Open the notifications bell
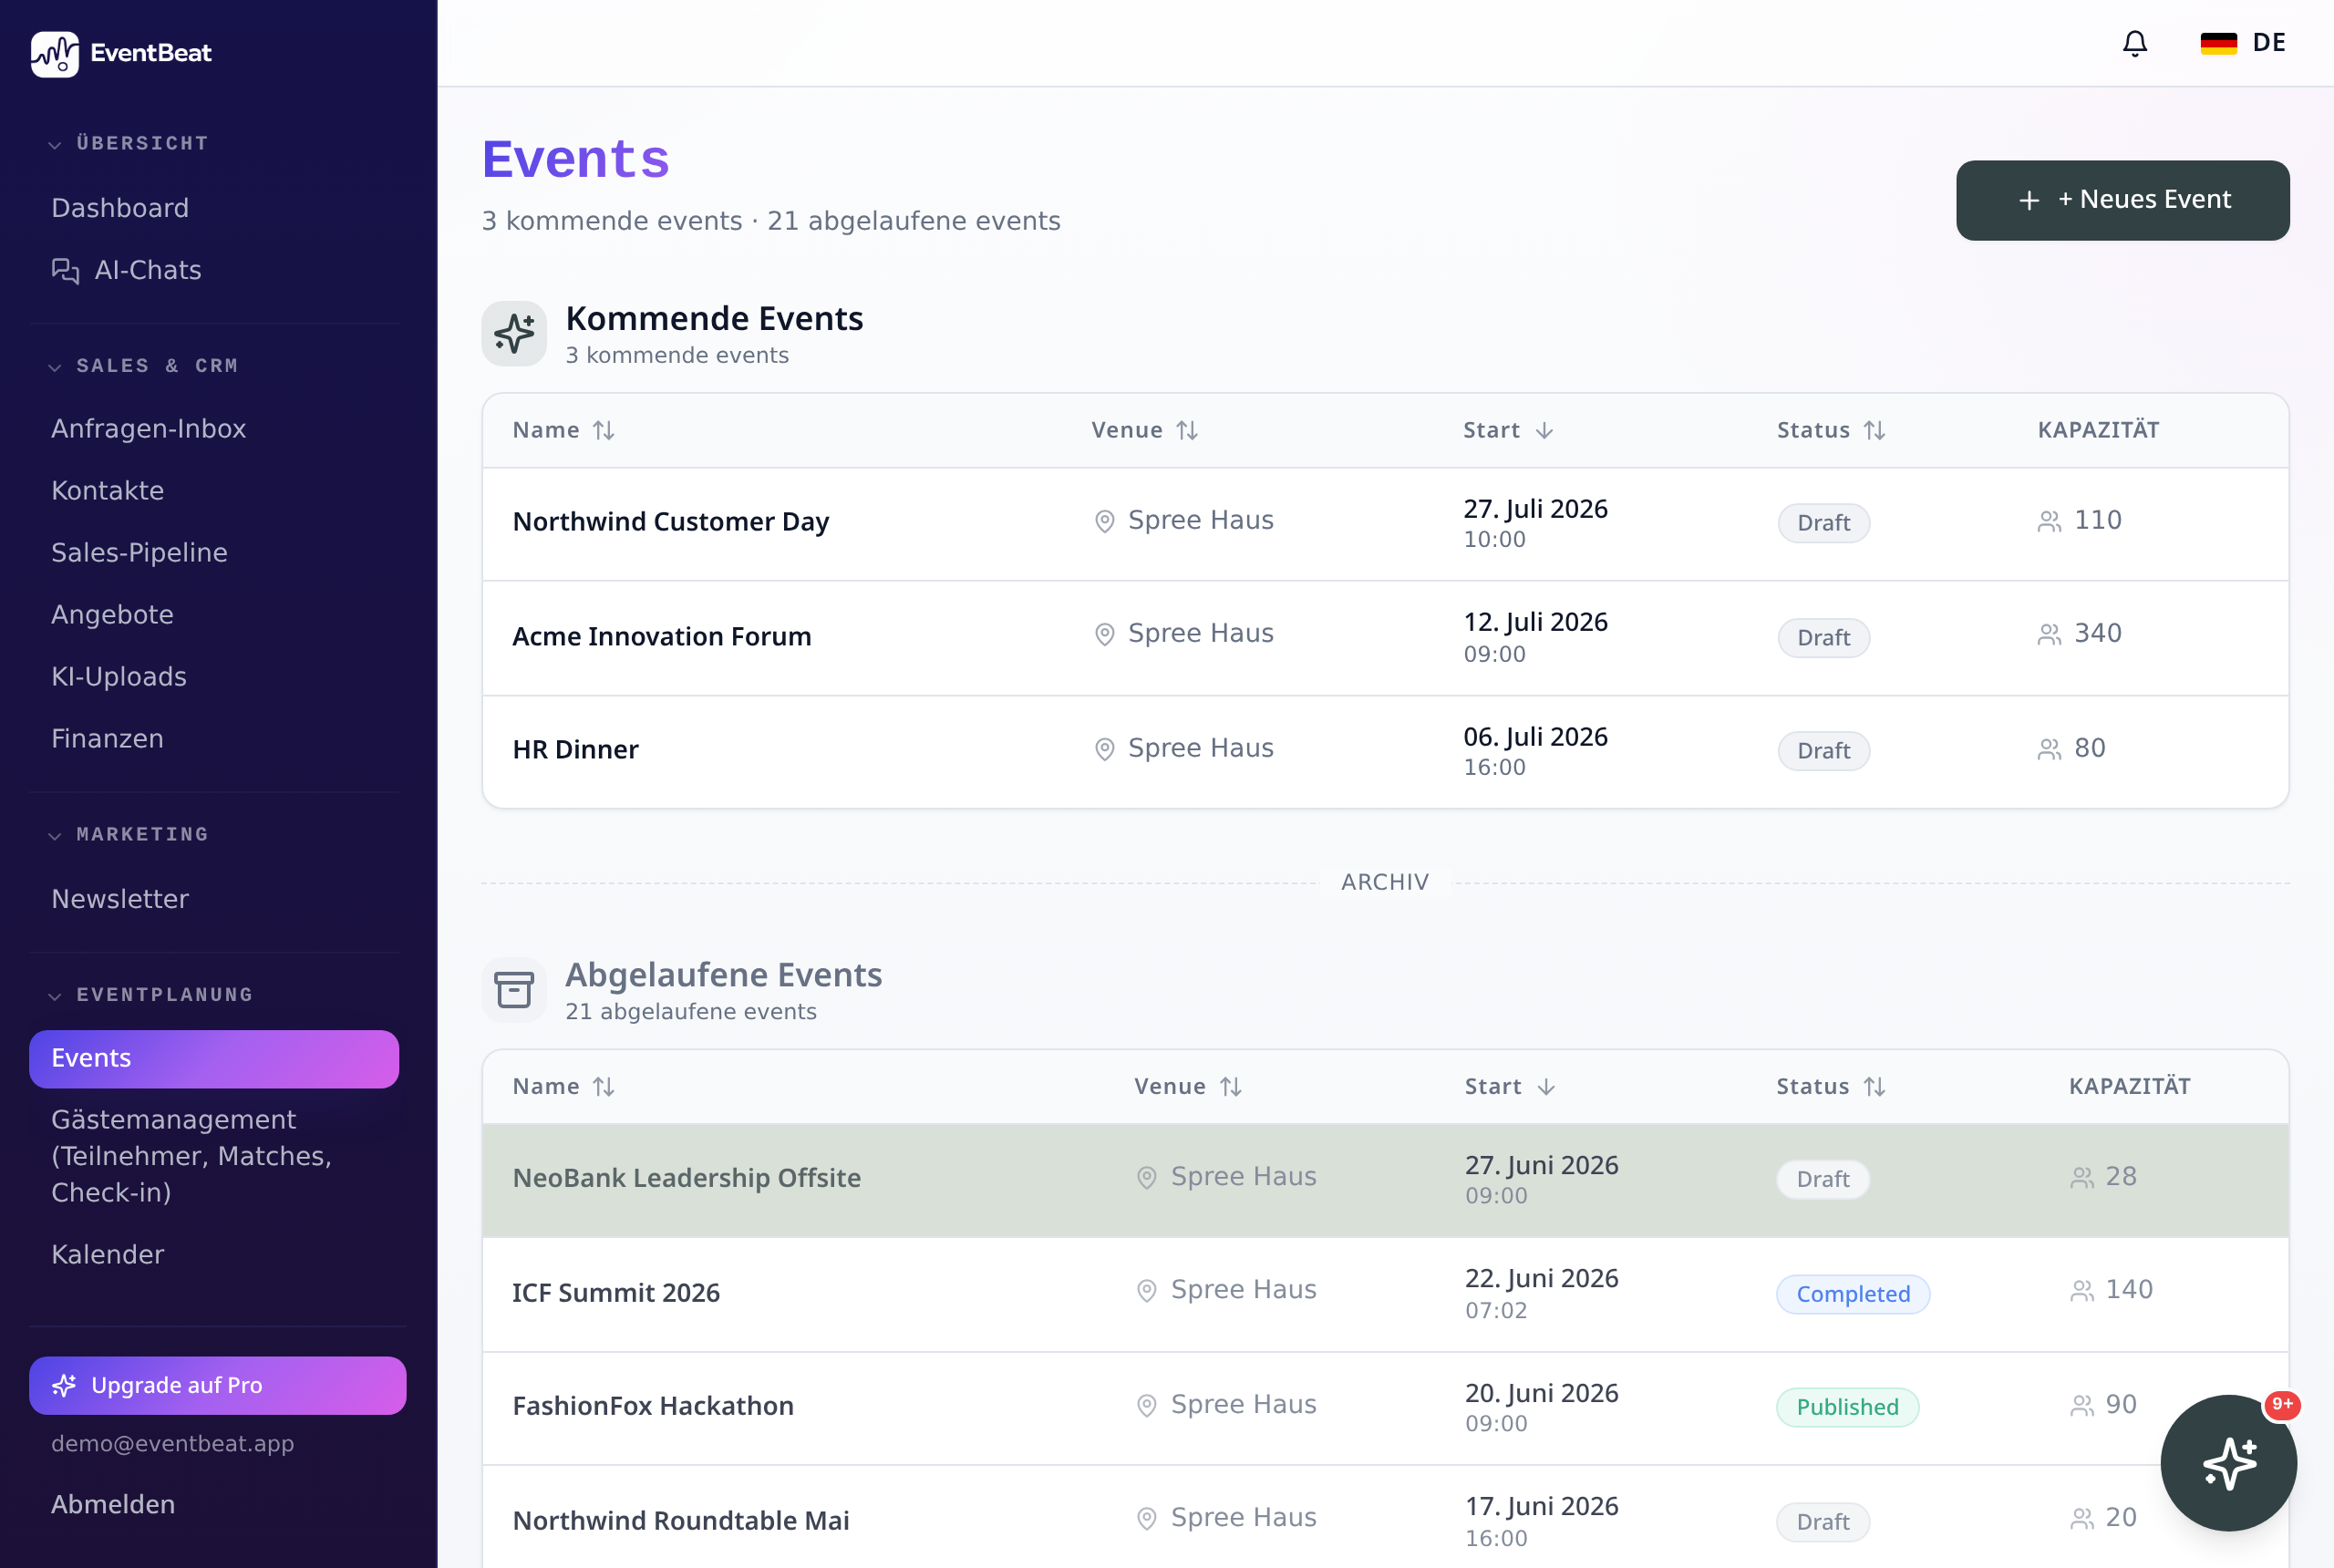 [2134, 43]
